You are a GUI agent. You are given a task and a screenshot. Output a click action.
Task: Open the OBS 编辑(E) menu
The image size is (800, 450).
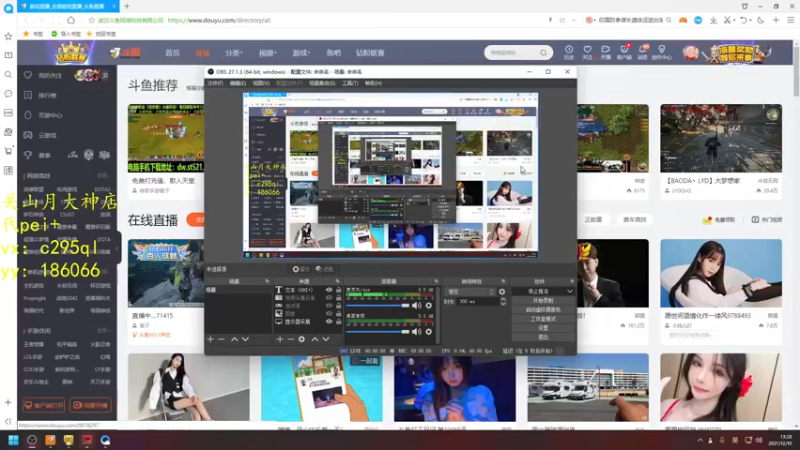click(238, 83)
